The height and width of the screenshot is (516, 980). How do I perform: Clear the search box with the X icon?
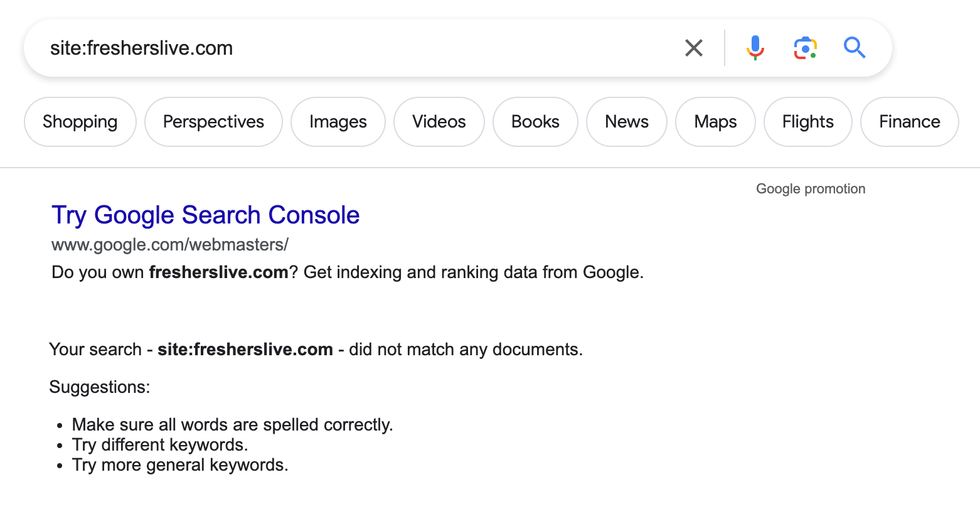(x=693, y=48)
